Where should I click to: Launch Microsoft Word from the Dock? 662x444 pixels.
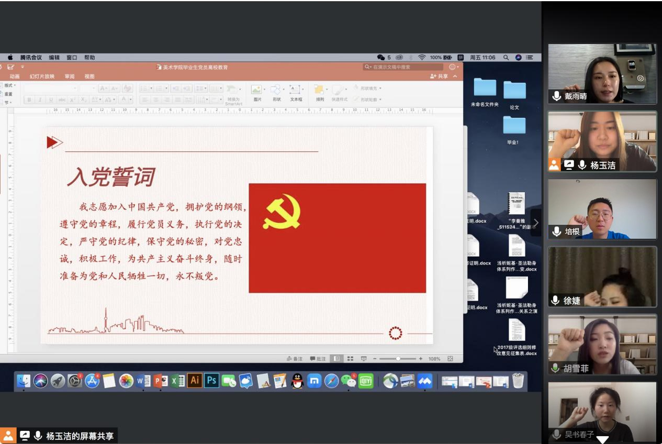(143, 381)
